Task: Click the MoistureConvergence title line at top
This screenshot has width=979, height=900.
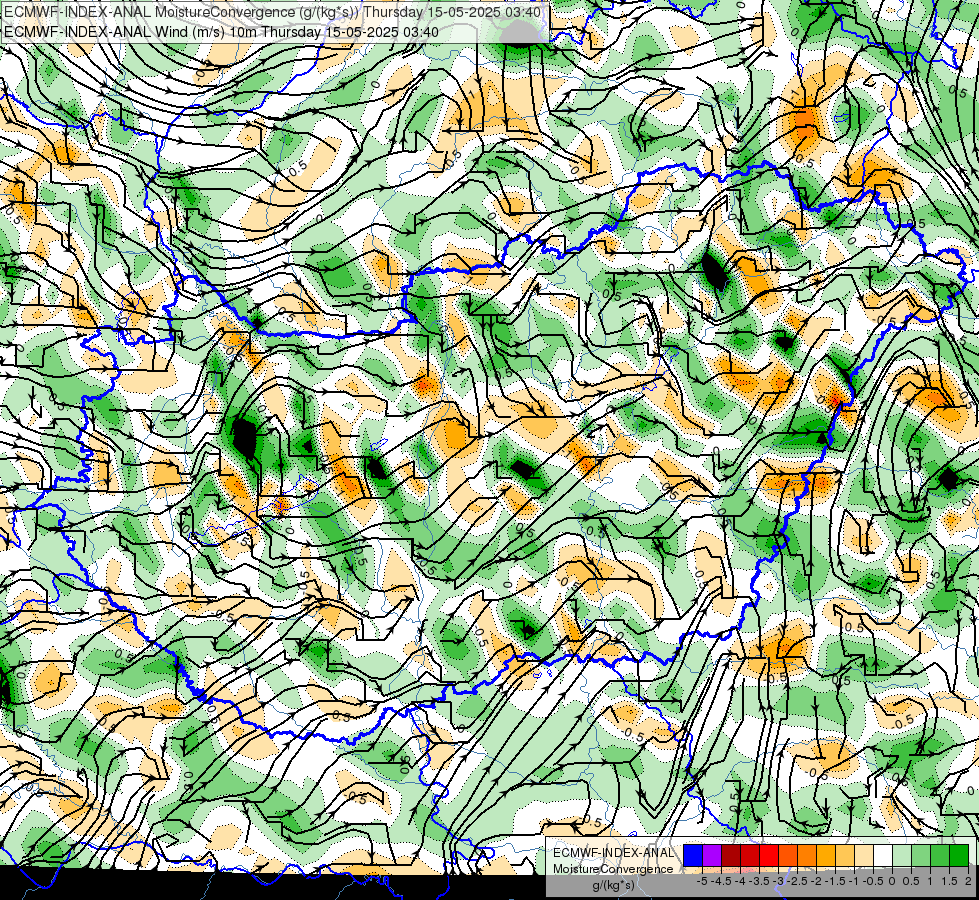Action: click(x=273, y=11)
